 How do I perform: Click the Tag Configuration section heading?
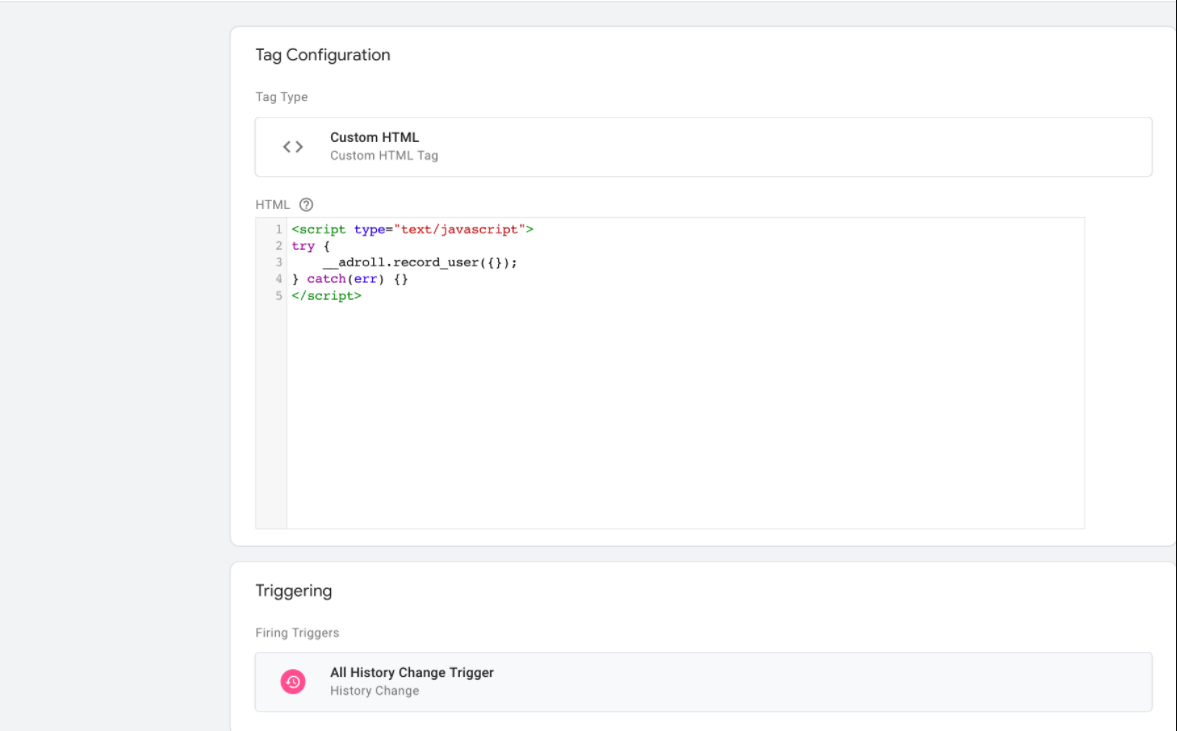[323, 55]
